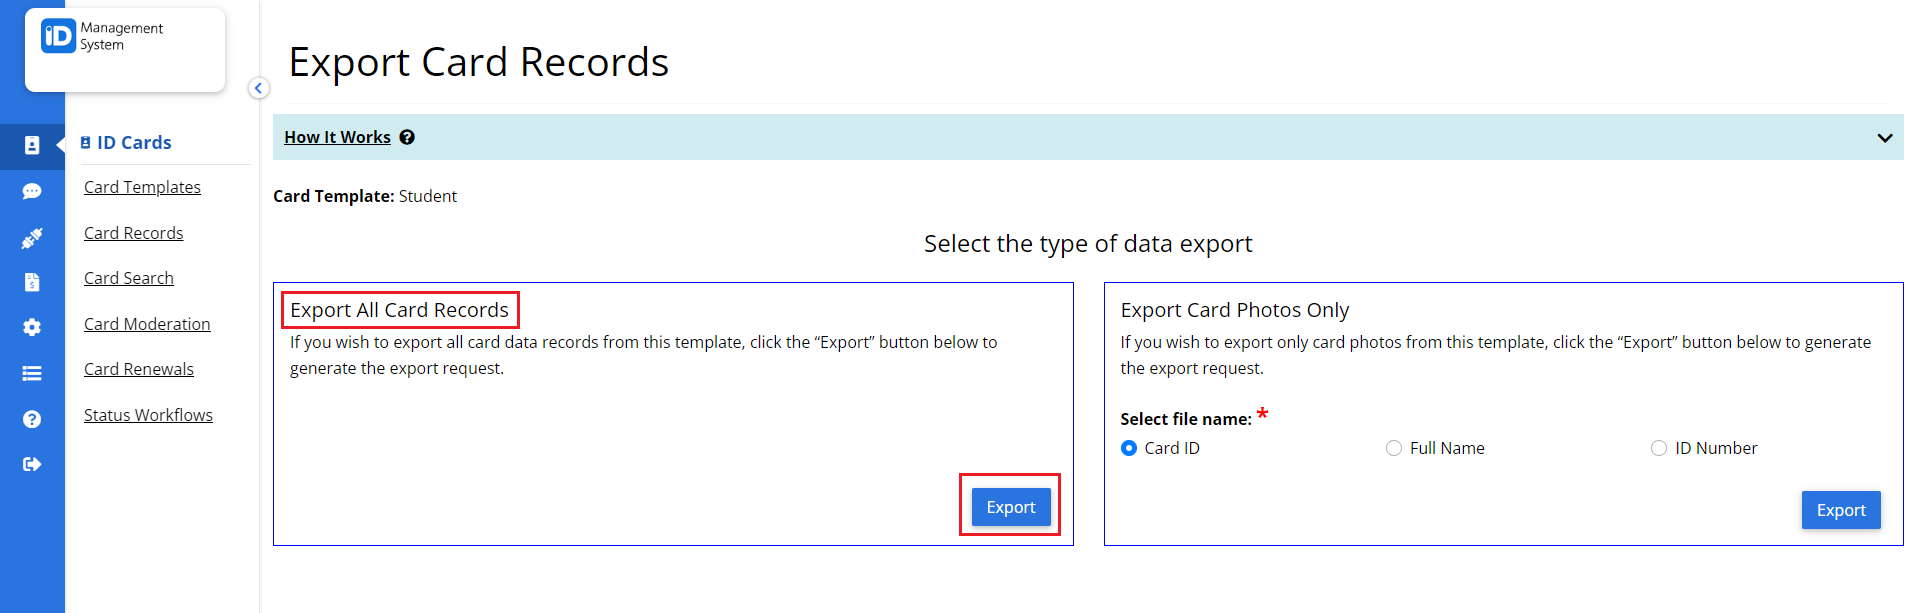
Task: Collapse the sidebar with the left arrow
Action: (258, 88)
